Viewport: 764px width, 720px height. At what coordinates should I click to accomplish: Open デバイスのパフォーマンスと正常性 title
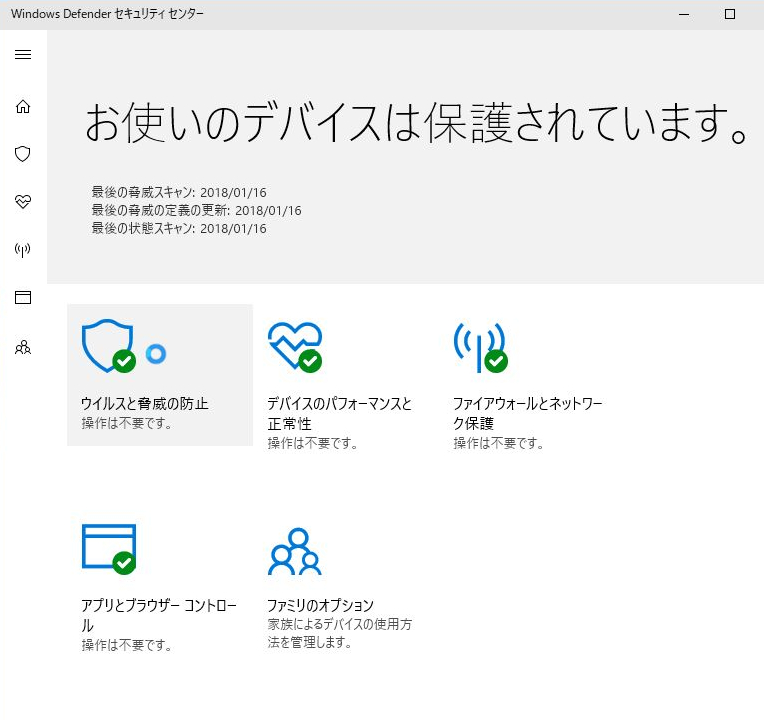click(x=340, y=413)
